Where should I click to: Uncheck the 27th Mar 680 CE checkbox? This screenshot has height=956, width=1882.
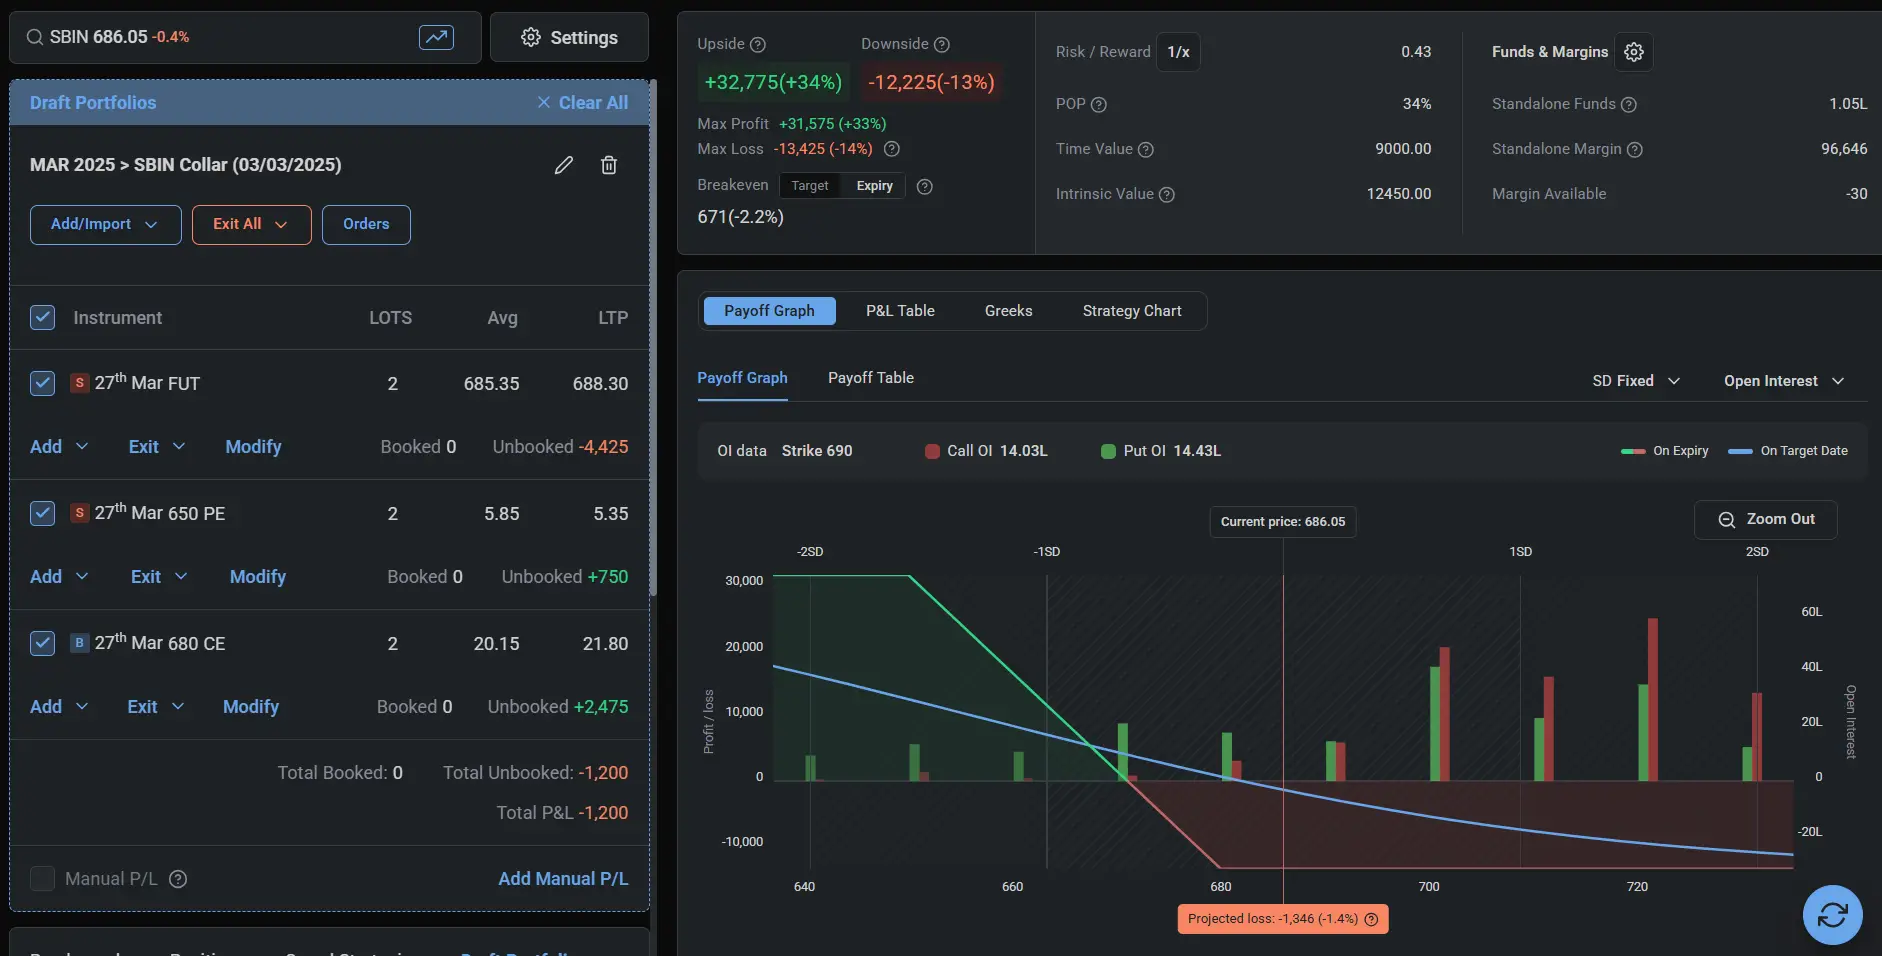(x=42, y=643)
